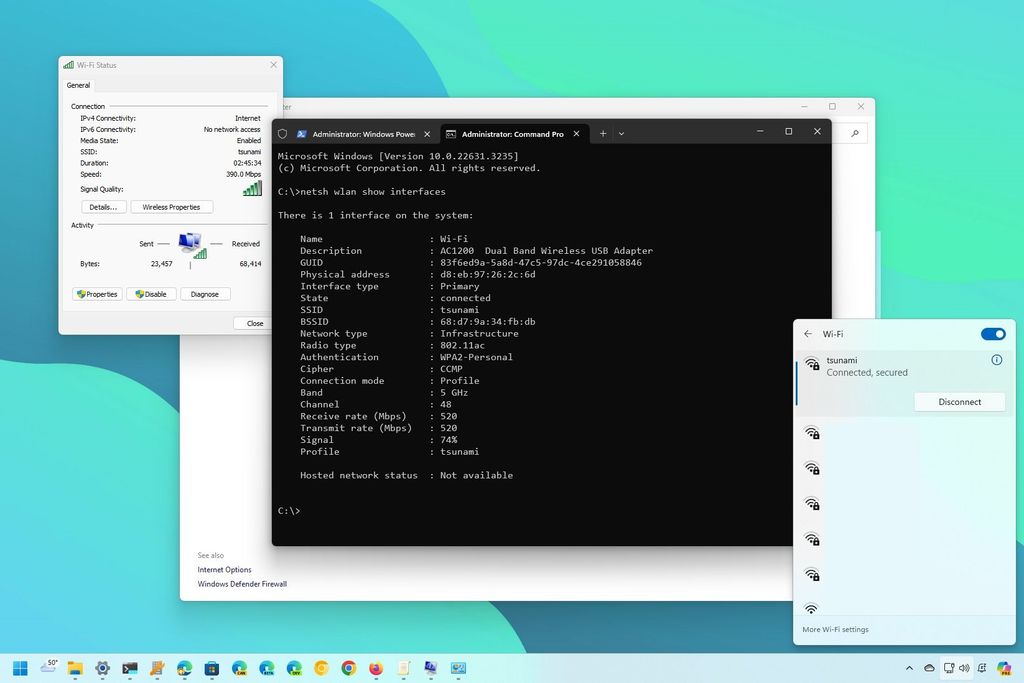Switch to the Administrator: Windows PowerShell tab
The image size is (1024, 683).
[363, 133]
